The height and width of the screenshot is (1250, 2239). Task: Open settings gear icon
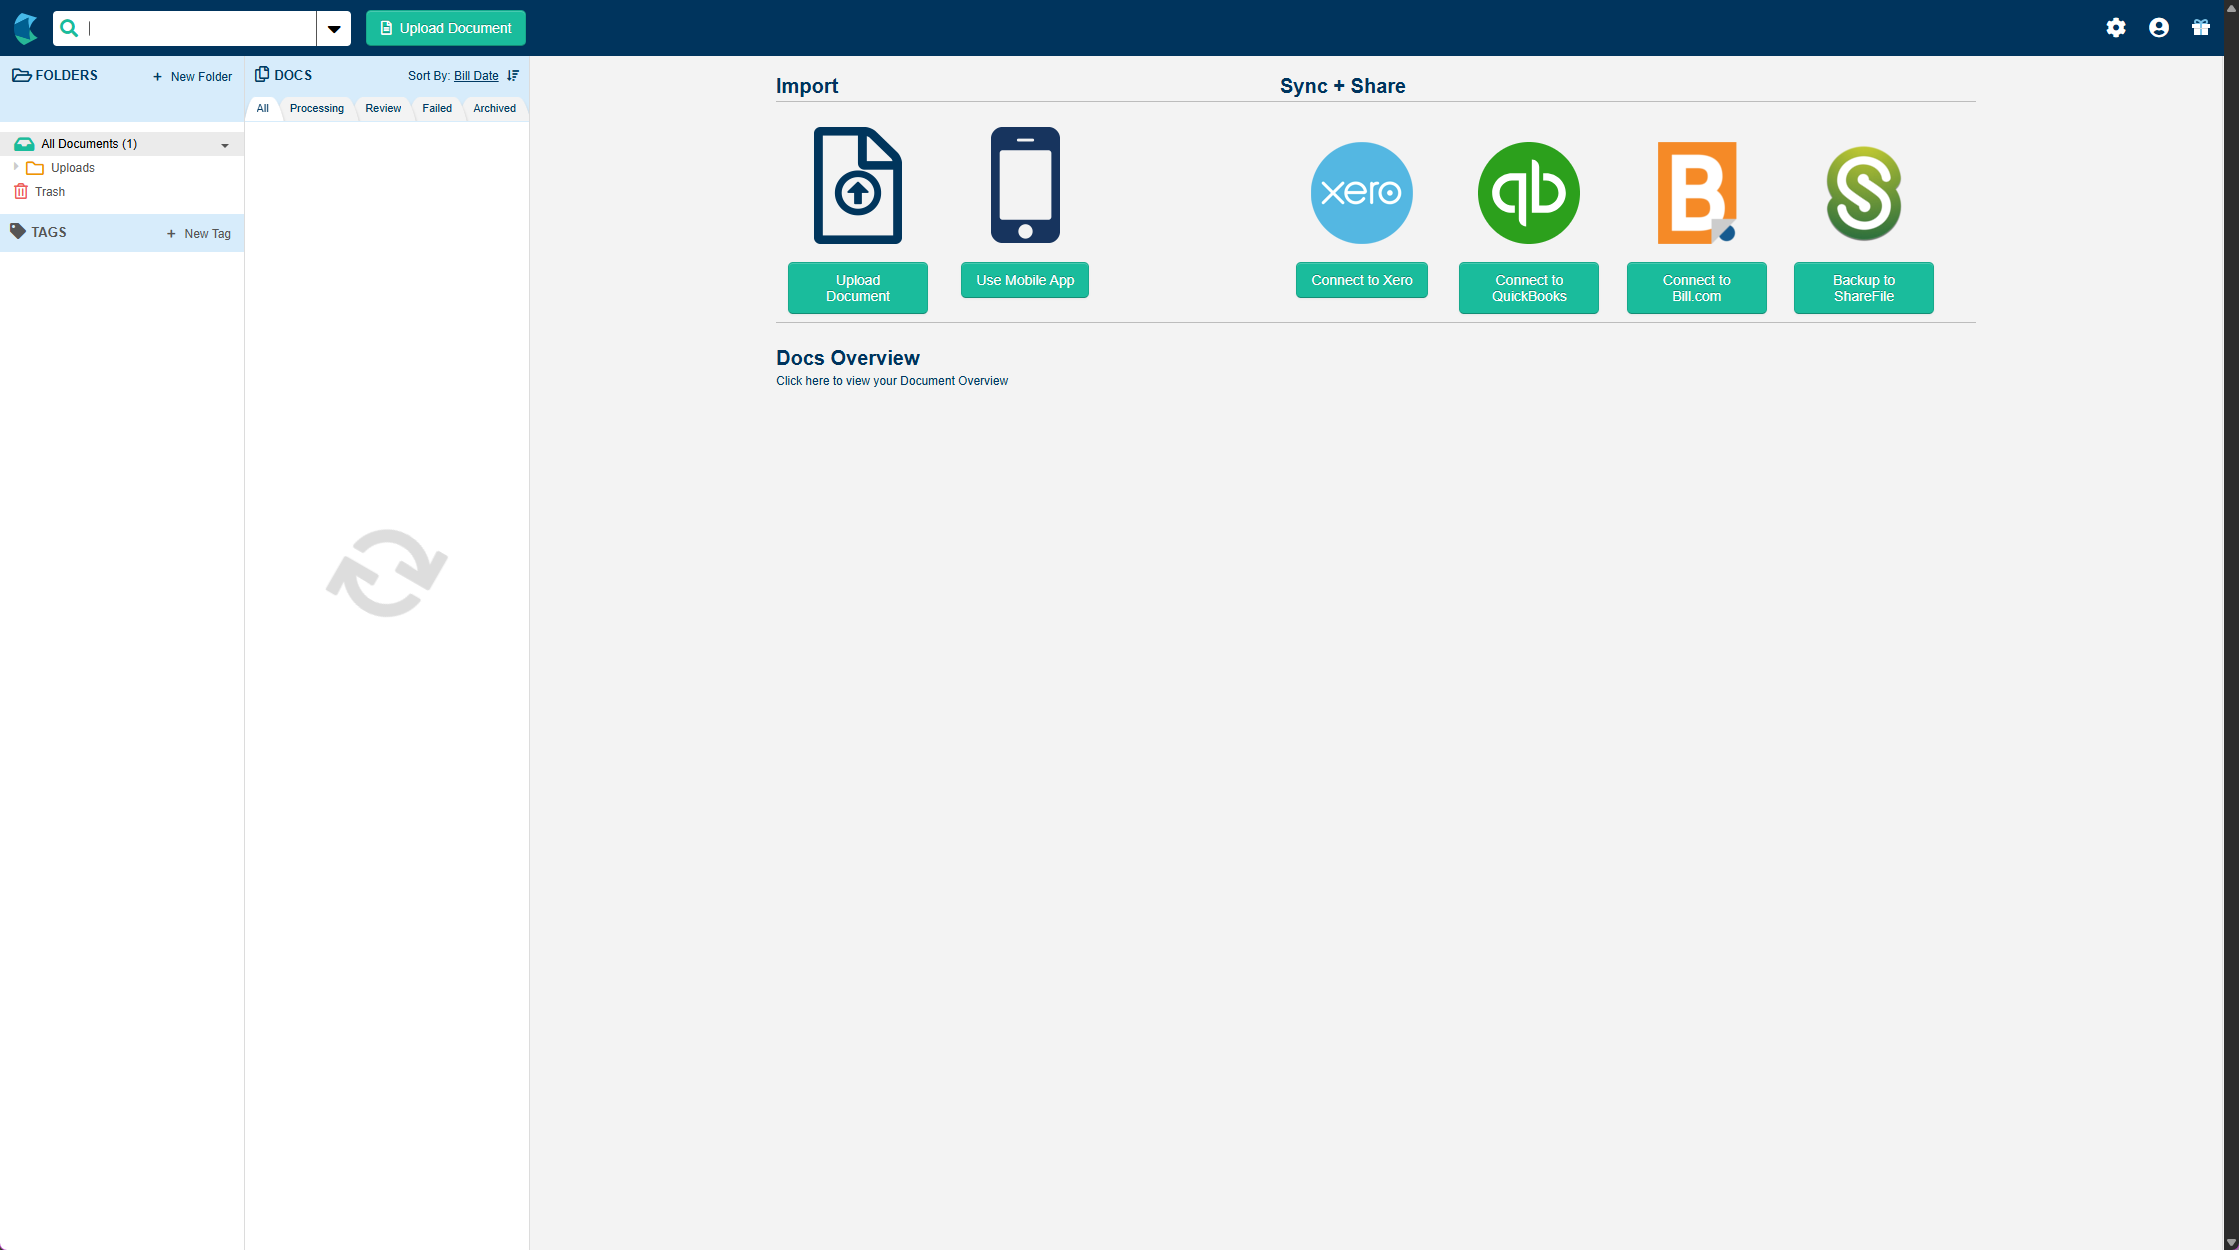tap(2116, 28)
